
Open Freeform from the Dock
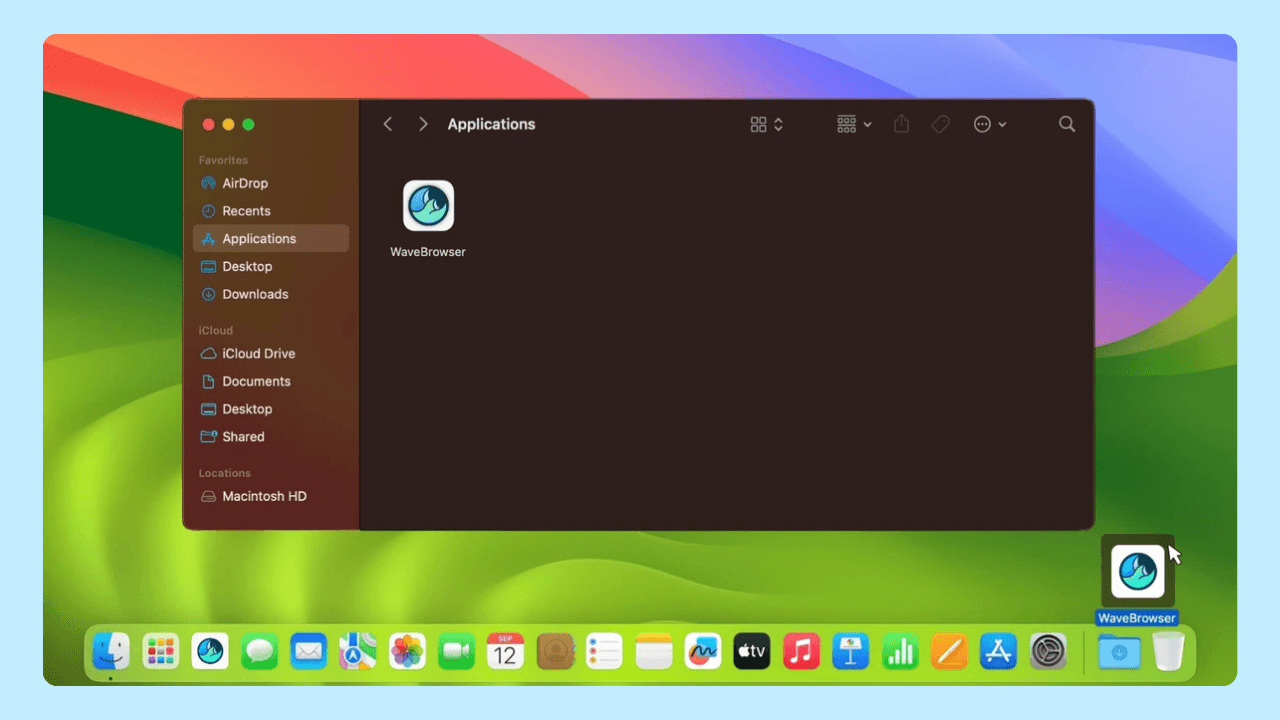tap(703, 652)
